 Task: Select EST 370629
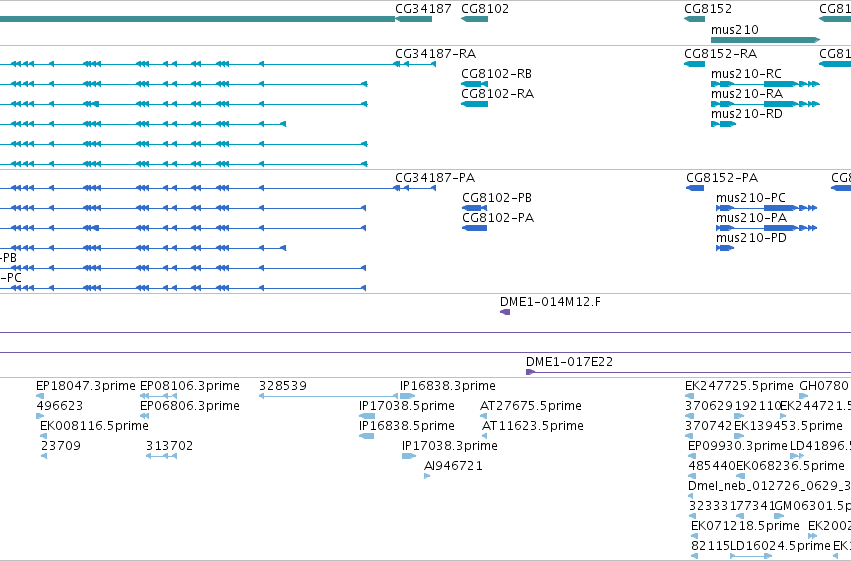tap(689, 416)
